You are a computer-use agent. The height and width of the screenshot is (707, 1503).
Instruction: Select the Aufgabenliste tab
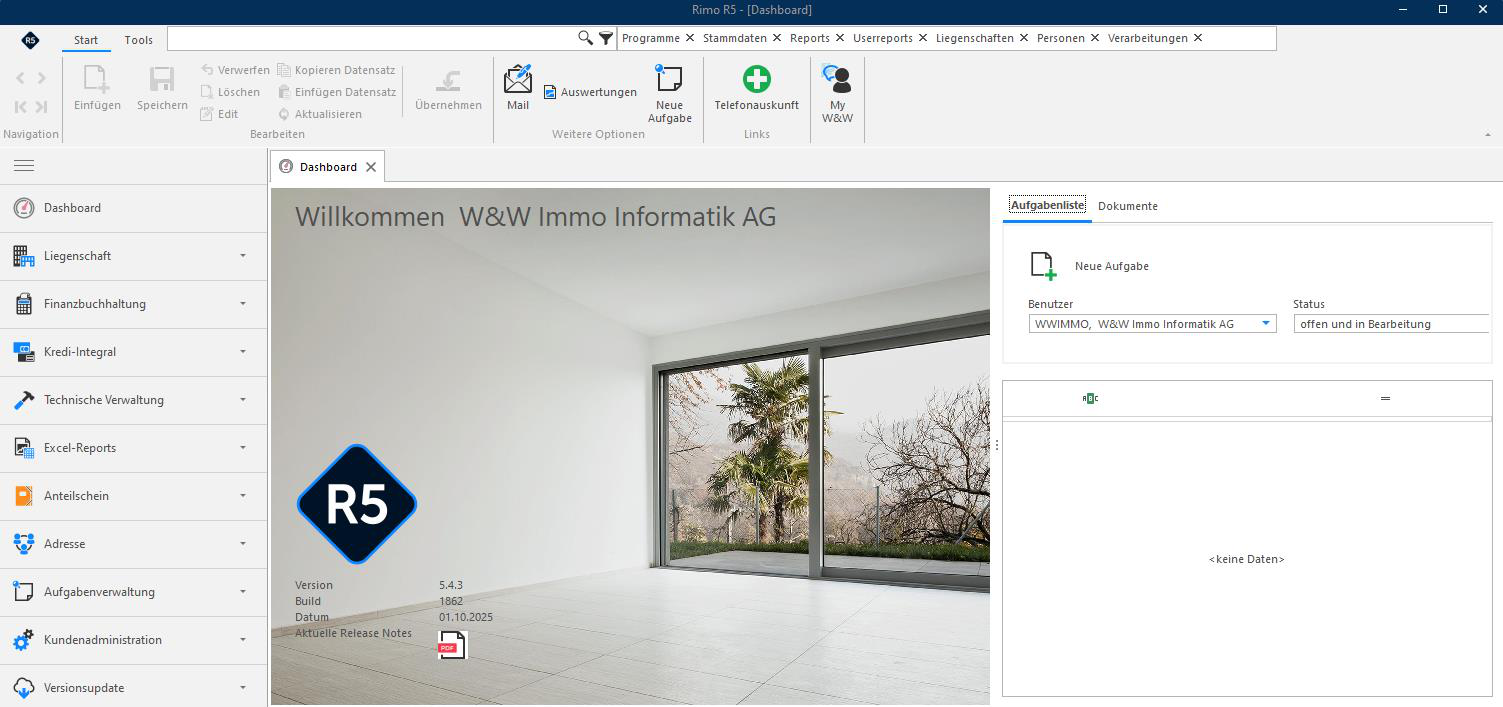point(1047,205)
